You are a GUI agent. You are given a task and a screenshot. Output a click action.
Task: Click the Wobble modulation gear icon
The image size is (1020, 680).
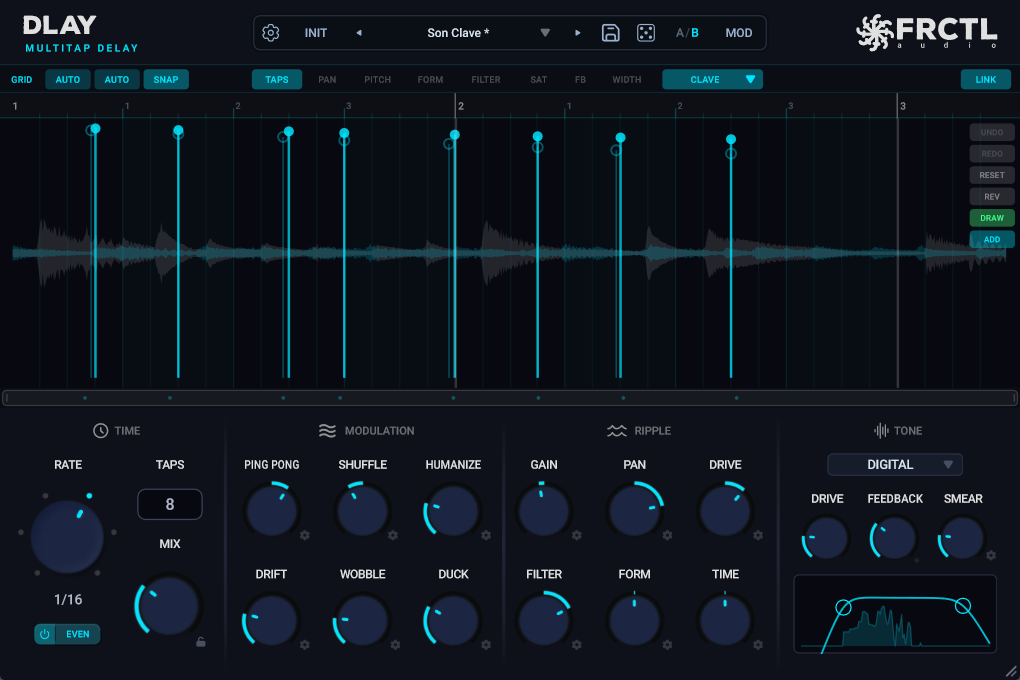(396, 645)
